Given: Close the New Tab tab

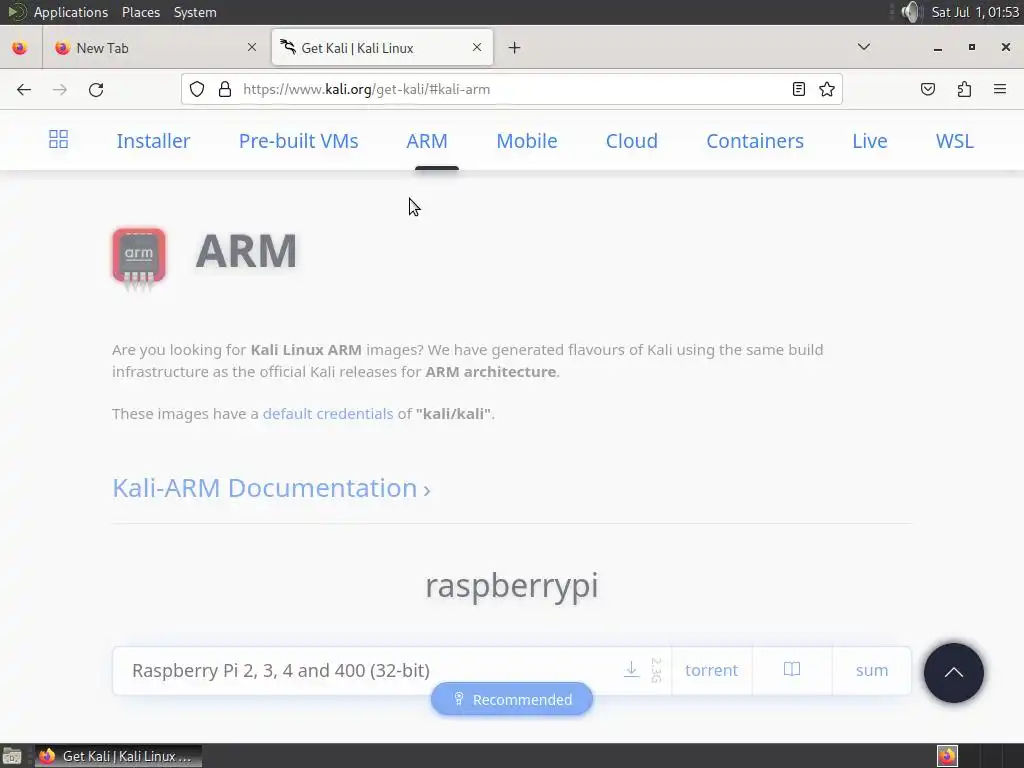Looking at the screenshot, I should pyautogui.click(x=252, y=48).
